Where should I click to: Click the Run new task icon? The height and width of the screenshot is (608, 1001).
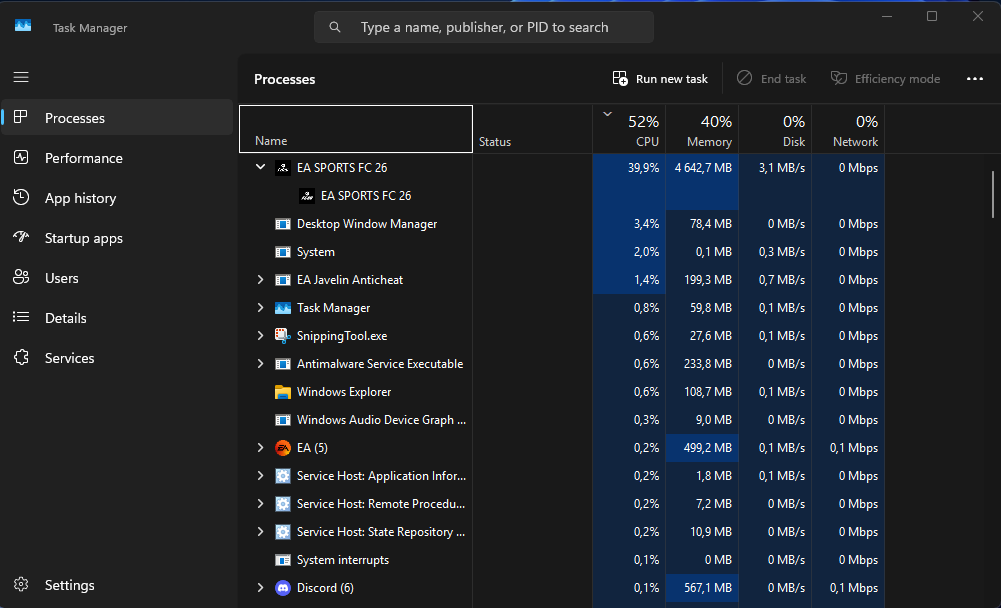pyautogui.click(x=620, y=79)
